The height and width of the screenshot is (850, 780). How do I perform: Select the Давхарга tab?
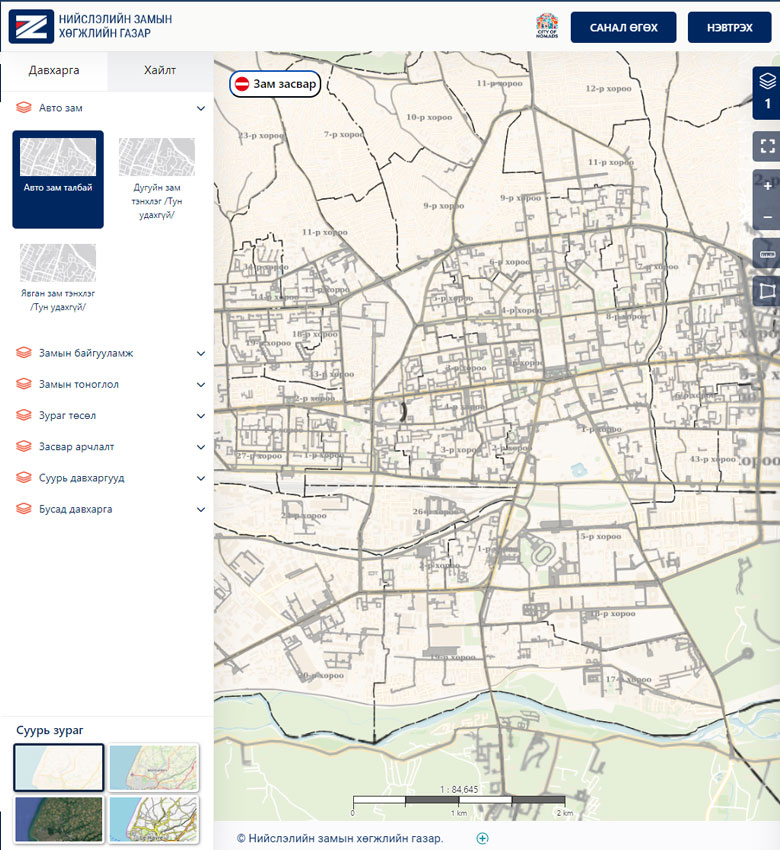pos(54,70)
